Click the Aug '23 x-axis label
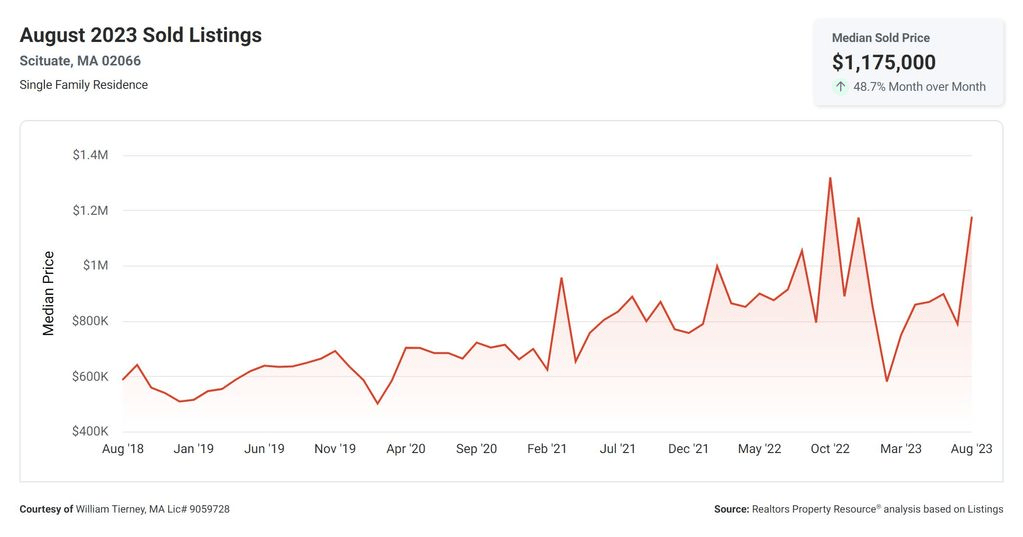 point(971,449)
